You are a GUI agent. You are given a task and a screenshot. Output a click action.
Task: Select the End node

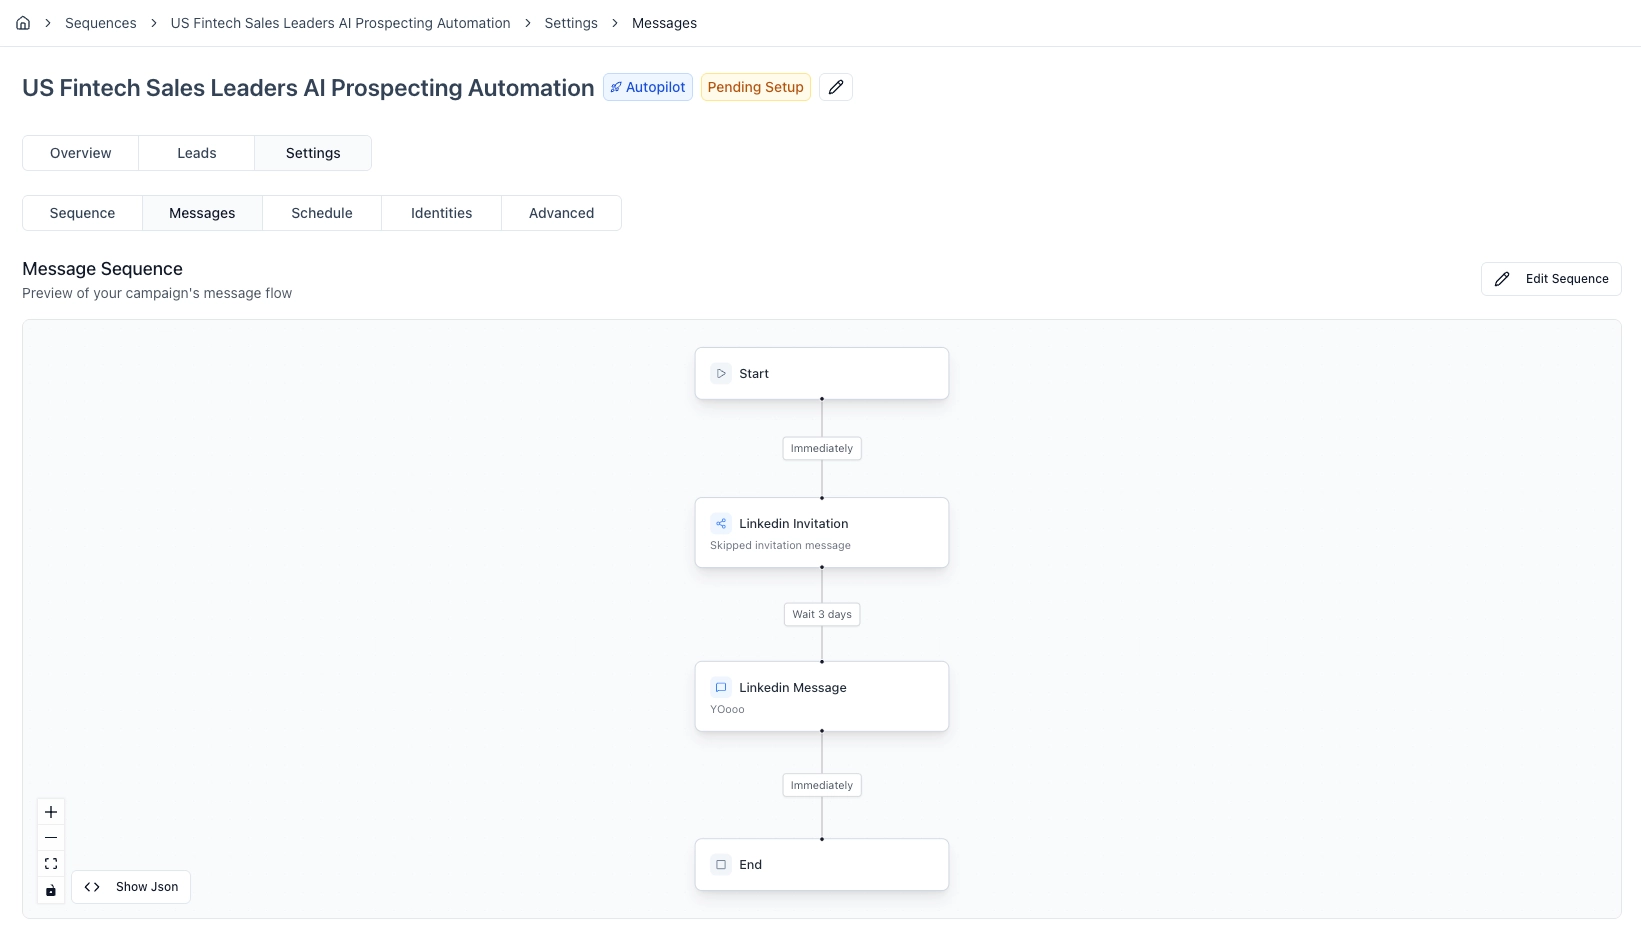point(822,865)
